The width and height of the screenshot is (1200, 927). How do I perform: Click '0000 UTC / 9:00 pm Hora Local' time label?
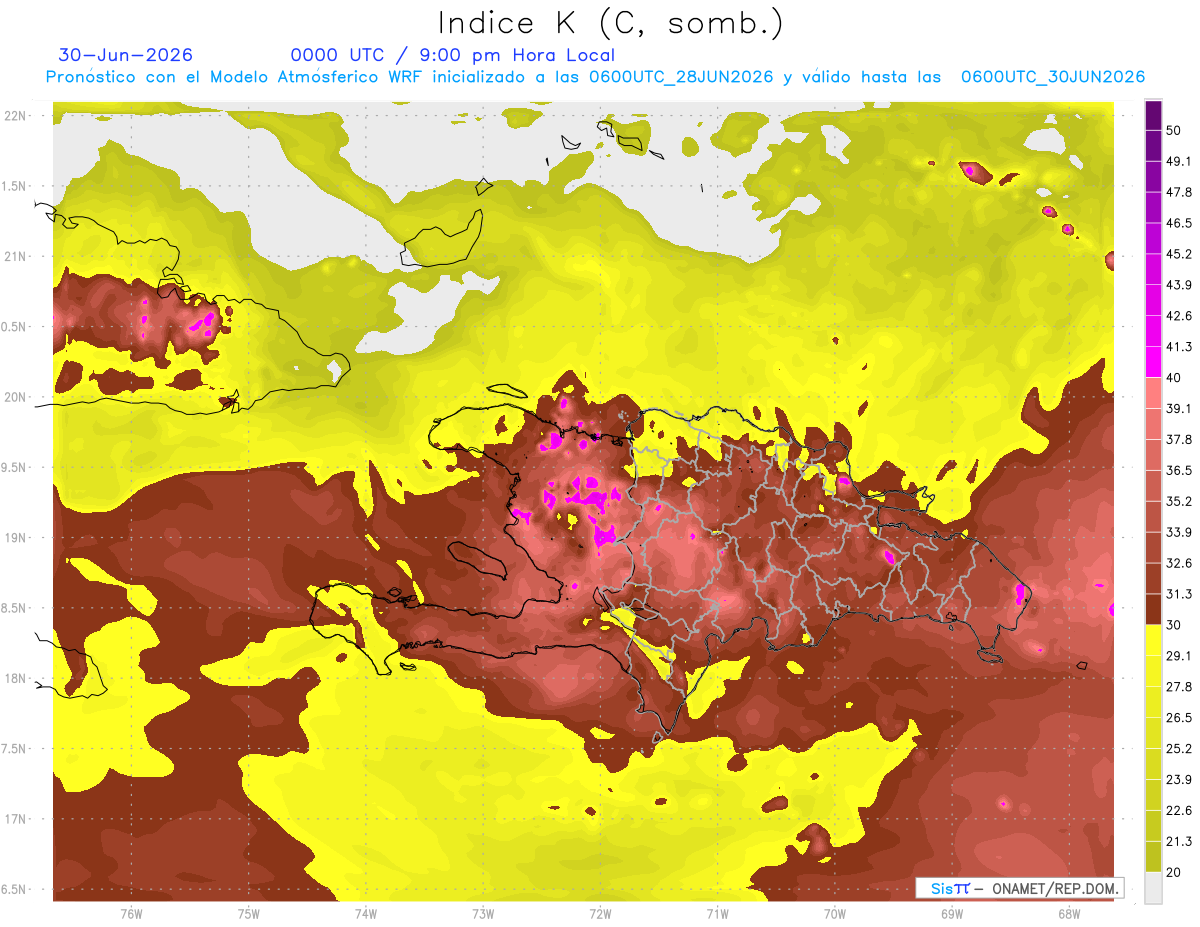point(453,55)
